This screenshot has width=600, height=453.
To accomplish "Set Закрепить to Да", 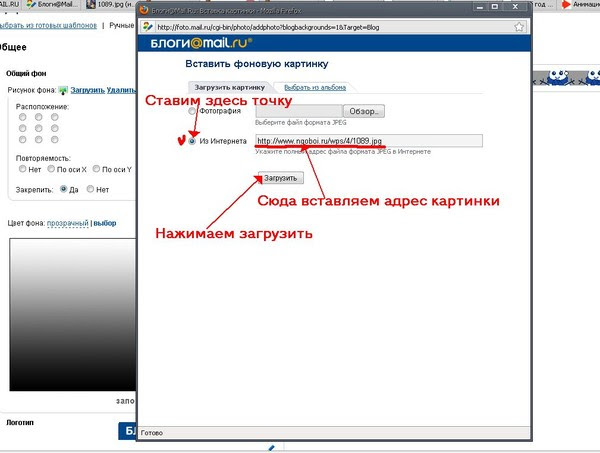I will click(64, 189).
